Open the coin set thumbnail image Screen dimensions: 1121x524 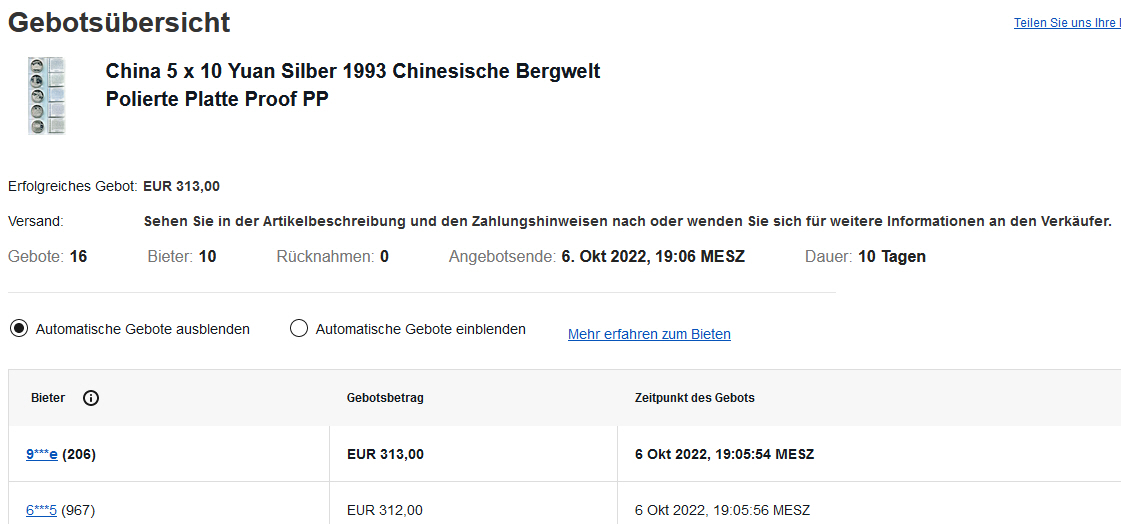coord(47,96)
